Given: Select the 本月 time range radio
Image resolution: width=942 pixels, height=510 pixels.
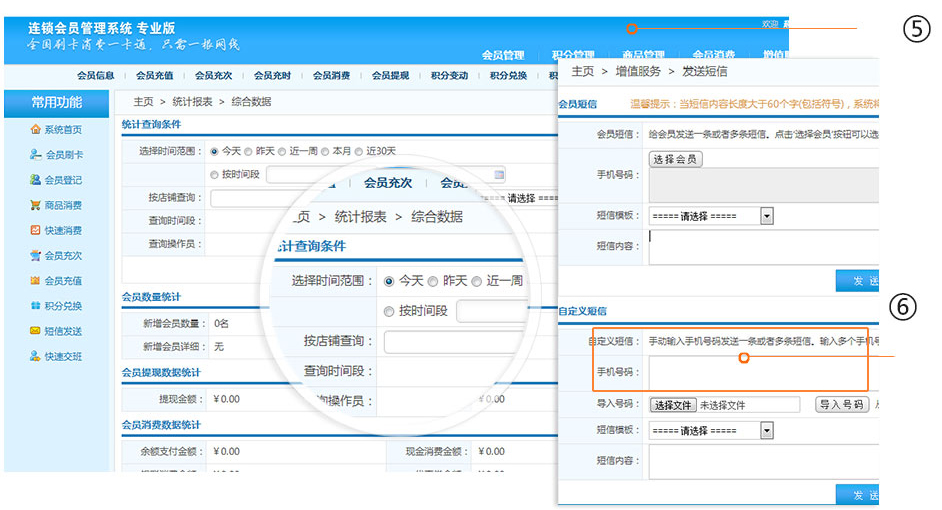Looking at the screenshot, I should tap(325, 151).
